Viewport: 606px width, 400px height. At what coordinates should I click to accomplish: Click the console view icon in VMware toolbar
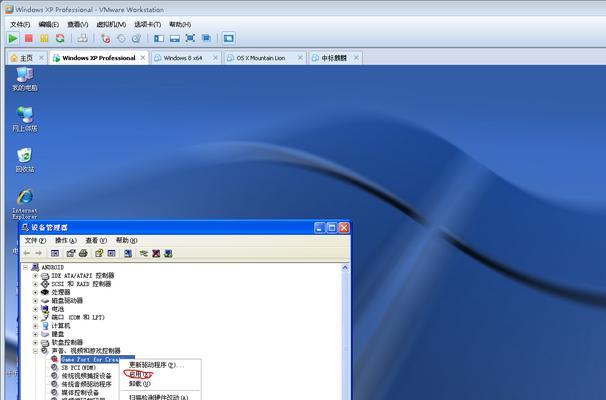tap(228, 38)
